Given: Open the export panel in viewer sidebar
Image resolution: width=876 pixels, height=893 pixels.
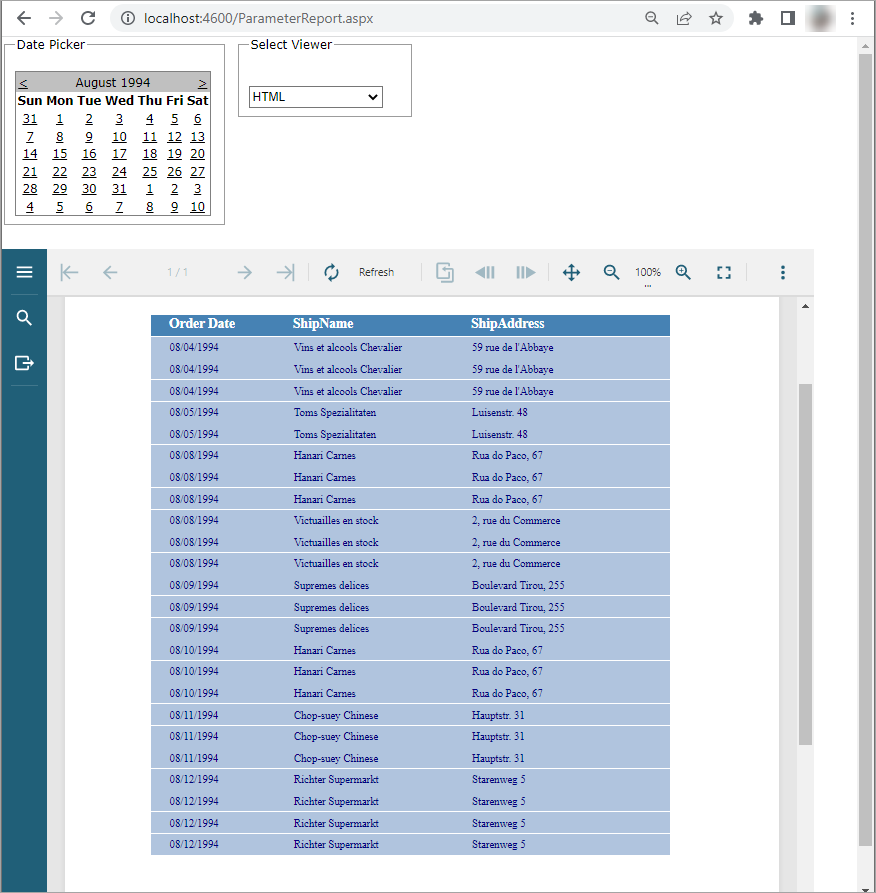Looking at the screenshot, I should [x=24, y=363].
